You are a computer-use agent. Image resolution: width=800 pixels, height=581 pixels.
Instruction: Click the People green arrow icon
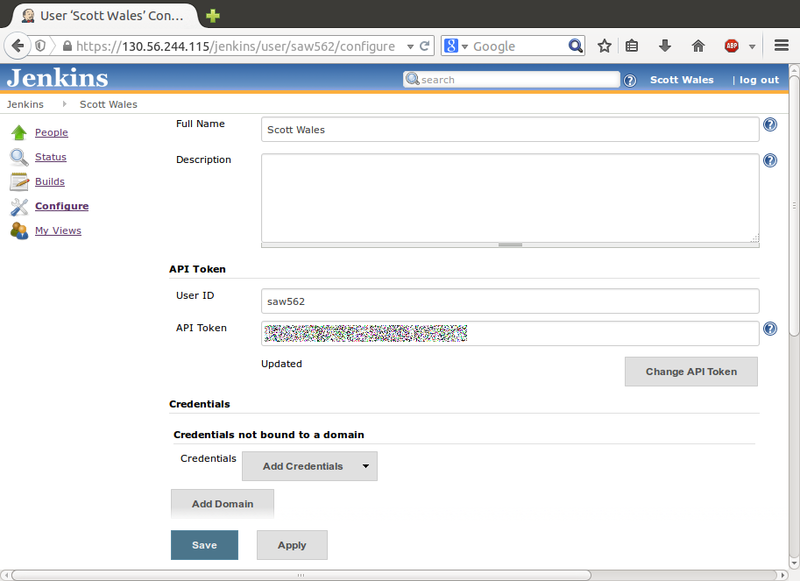(x=19, y=133)
